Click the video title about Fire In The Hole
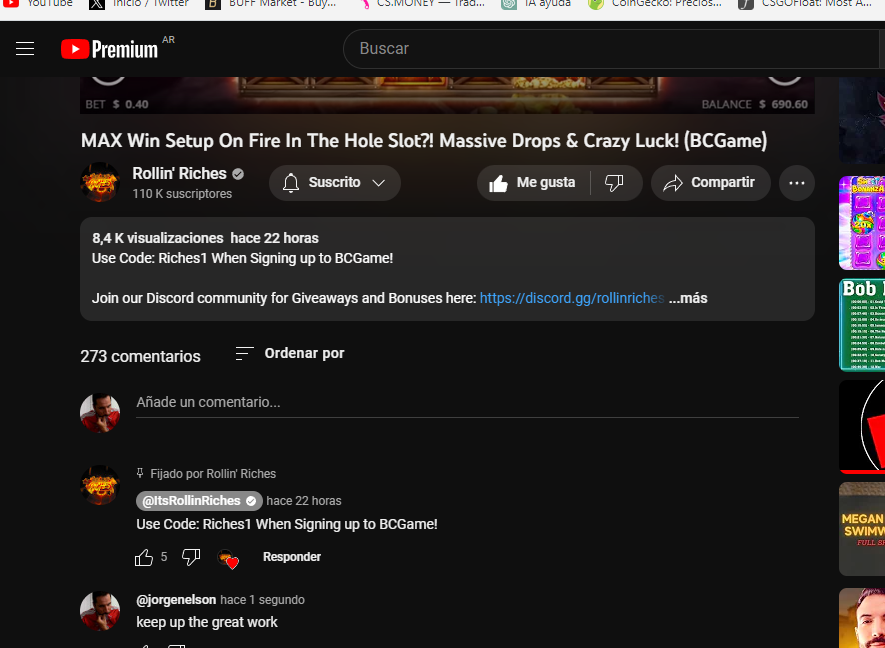Viewport: 885px width, 648px height. click(424, 141)
